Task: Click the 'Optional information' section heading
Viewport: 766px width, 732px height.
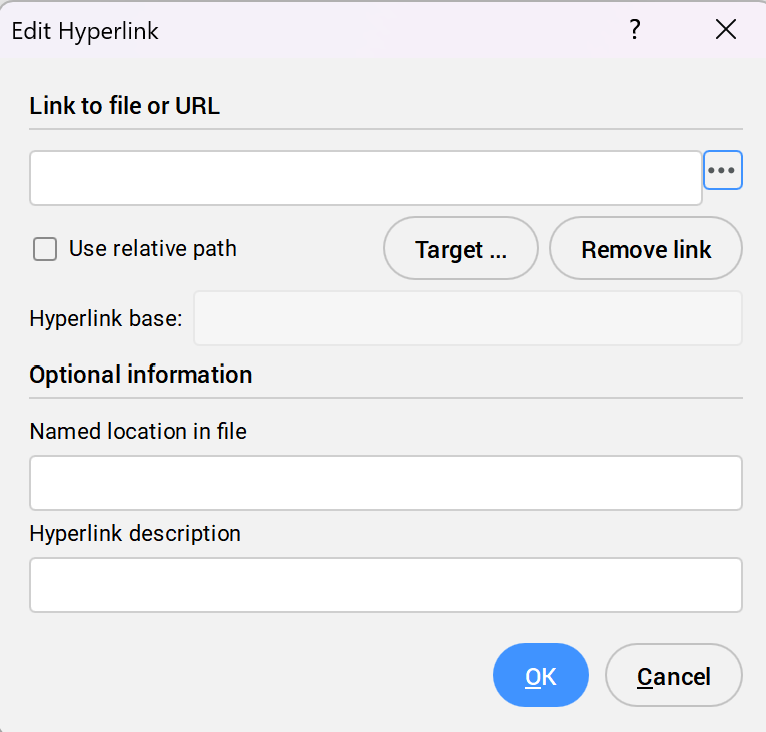Action: 140,375
